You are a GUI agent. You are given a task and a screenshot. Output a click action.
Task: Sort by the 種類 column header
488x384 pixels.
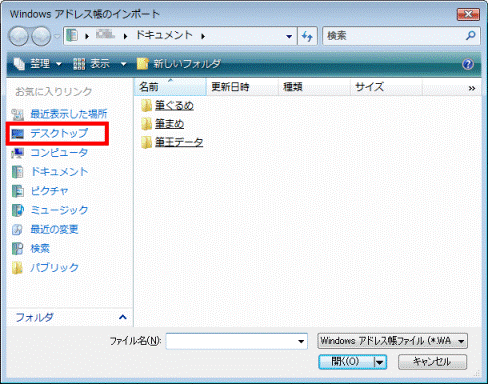[x=314, y=87]
